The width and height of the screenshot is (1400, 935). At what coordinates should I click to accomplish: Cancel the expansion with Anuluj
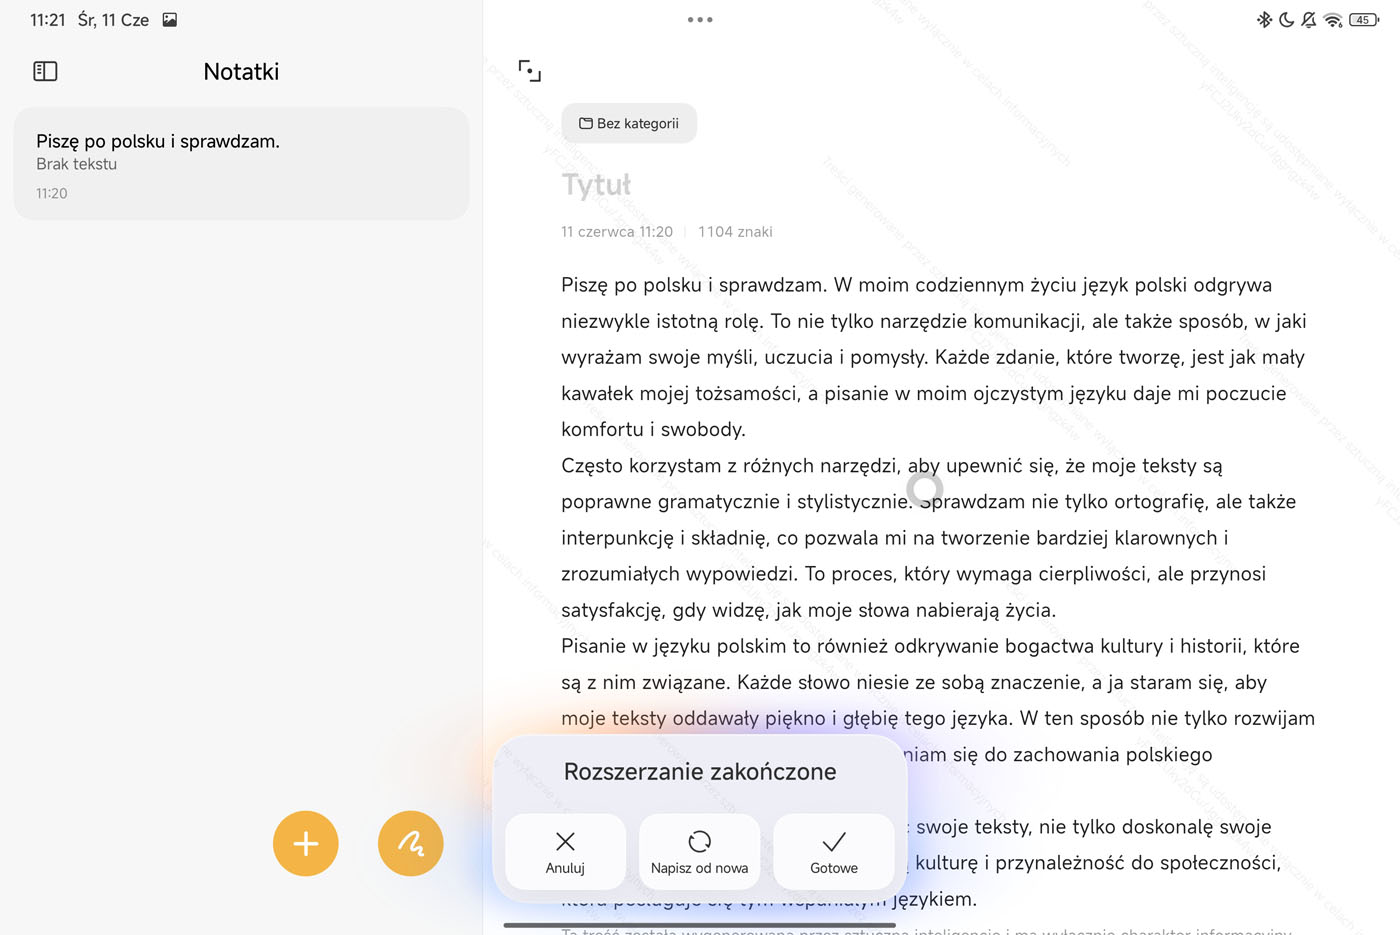coord(565,852)
